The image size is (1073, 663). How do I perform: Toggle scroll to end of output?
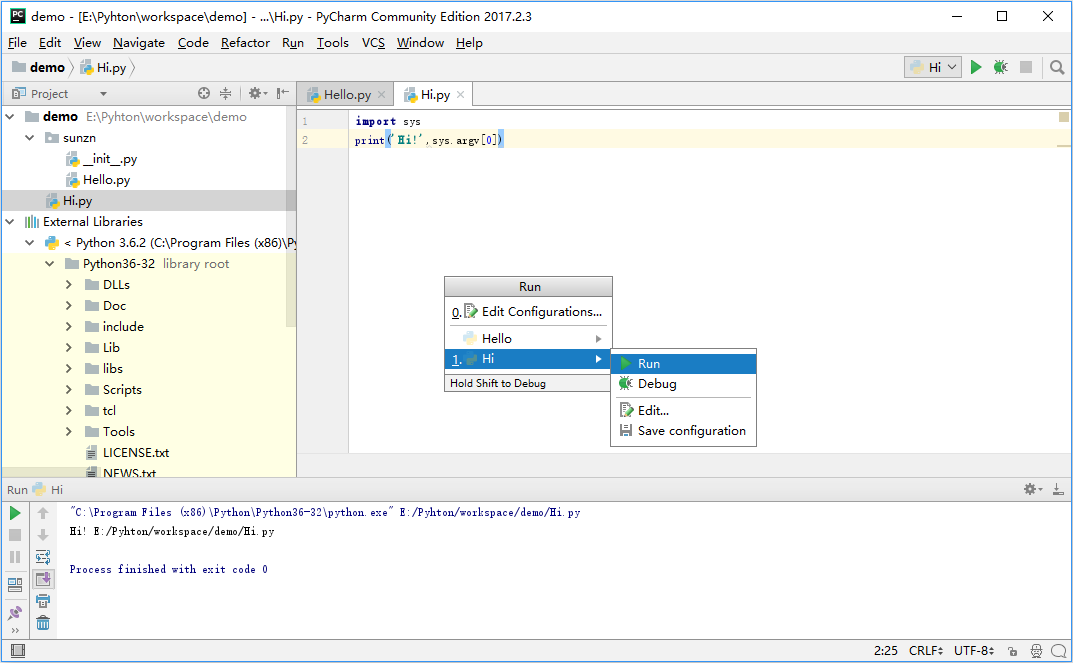point(43,579)
